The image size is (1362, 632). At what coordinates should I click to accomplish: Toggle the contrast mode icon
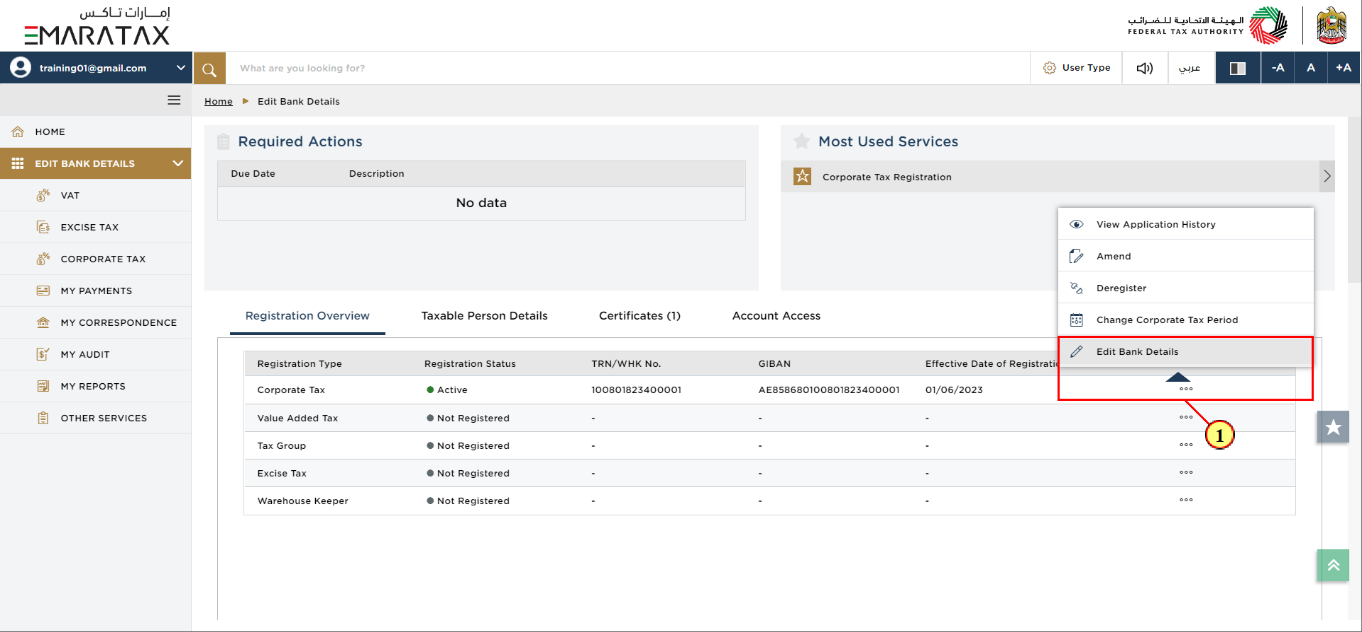click(x=1238, y=68)
